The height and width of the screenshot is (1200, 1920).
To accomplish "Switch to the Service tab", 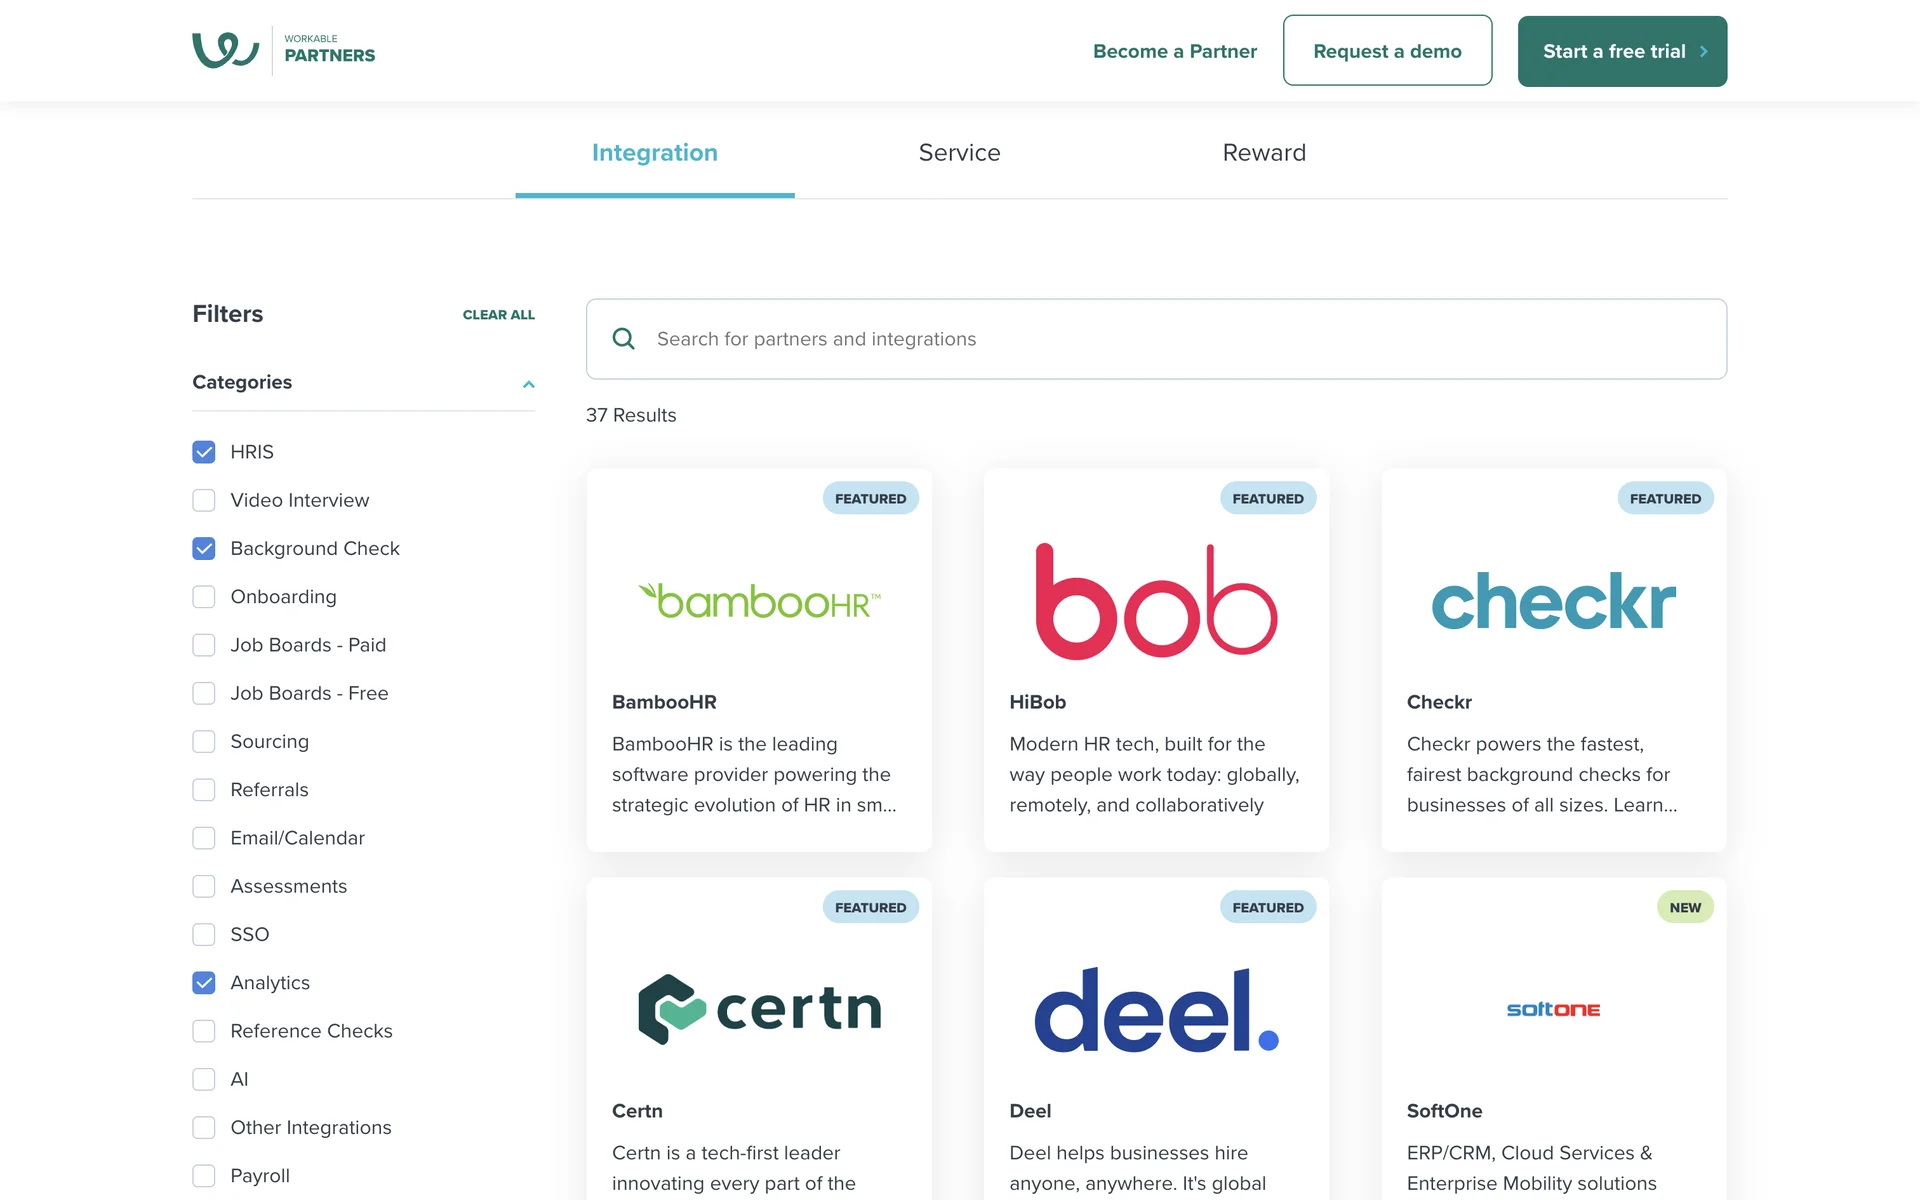I will click(x=959, y=153).
